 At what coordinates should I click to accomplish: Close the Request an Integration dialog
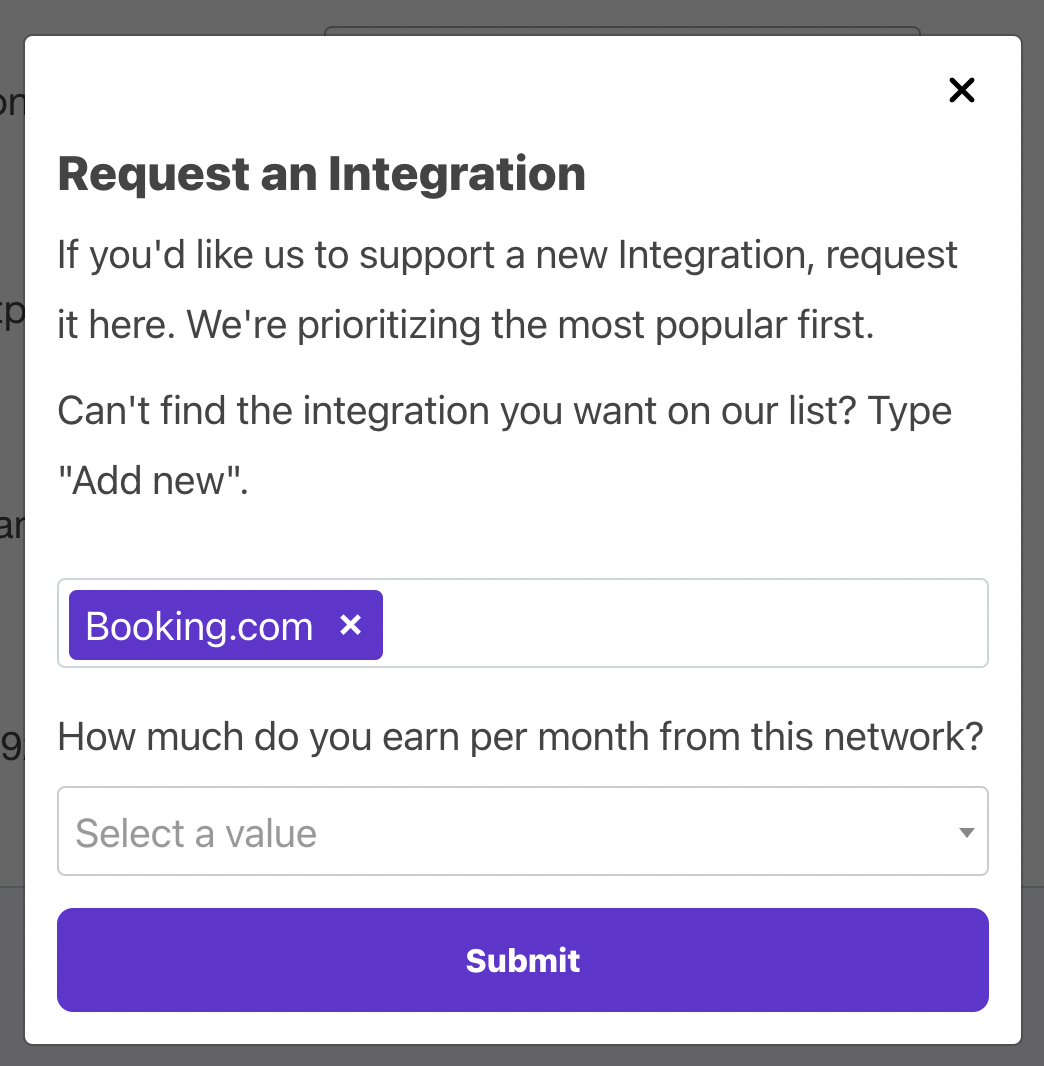pos(961,90)
